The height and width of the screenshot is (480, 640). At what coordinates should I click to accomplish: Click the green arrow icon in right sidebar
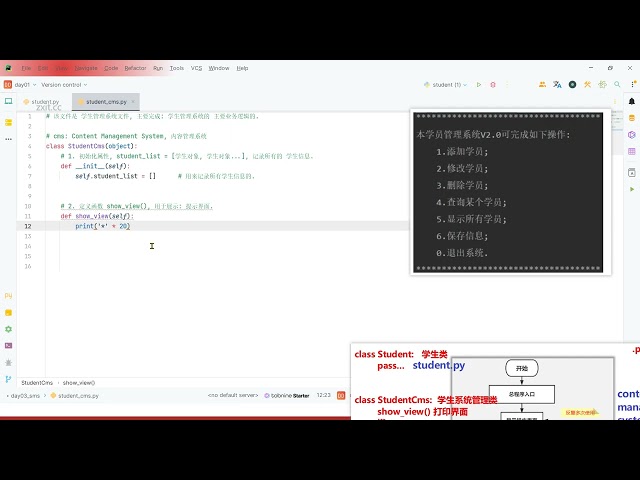pos(632,189)
